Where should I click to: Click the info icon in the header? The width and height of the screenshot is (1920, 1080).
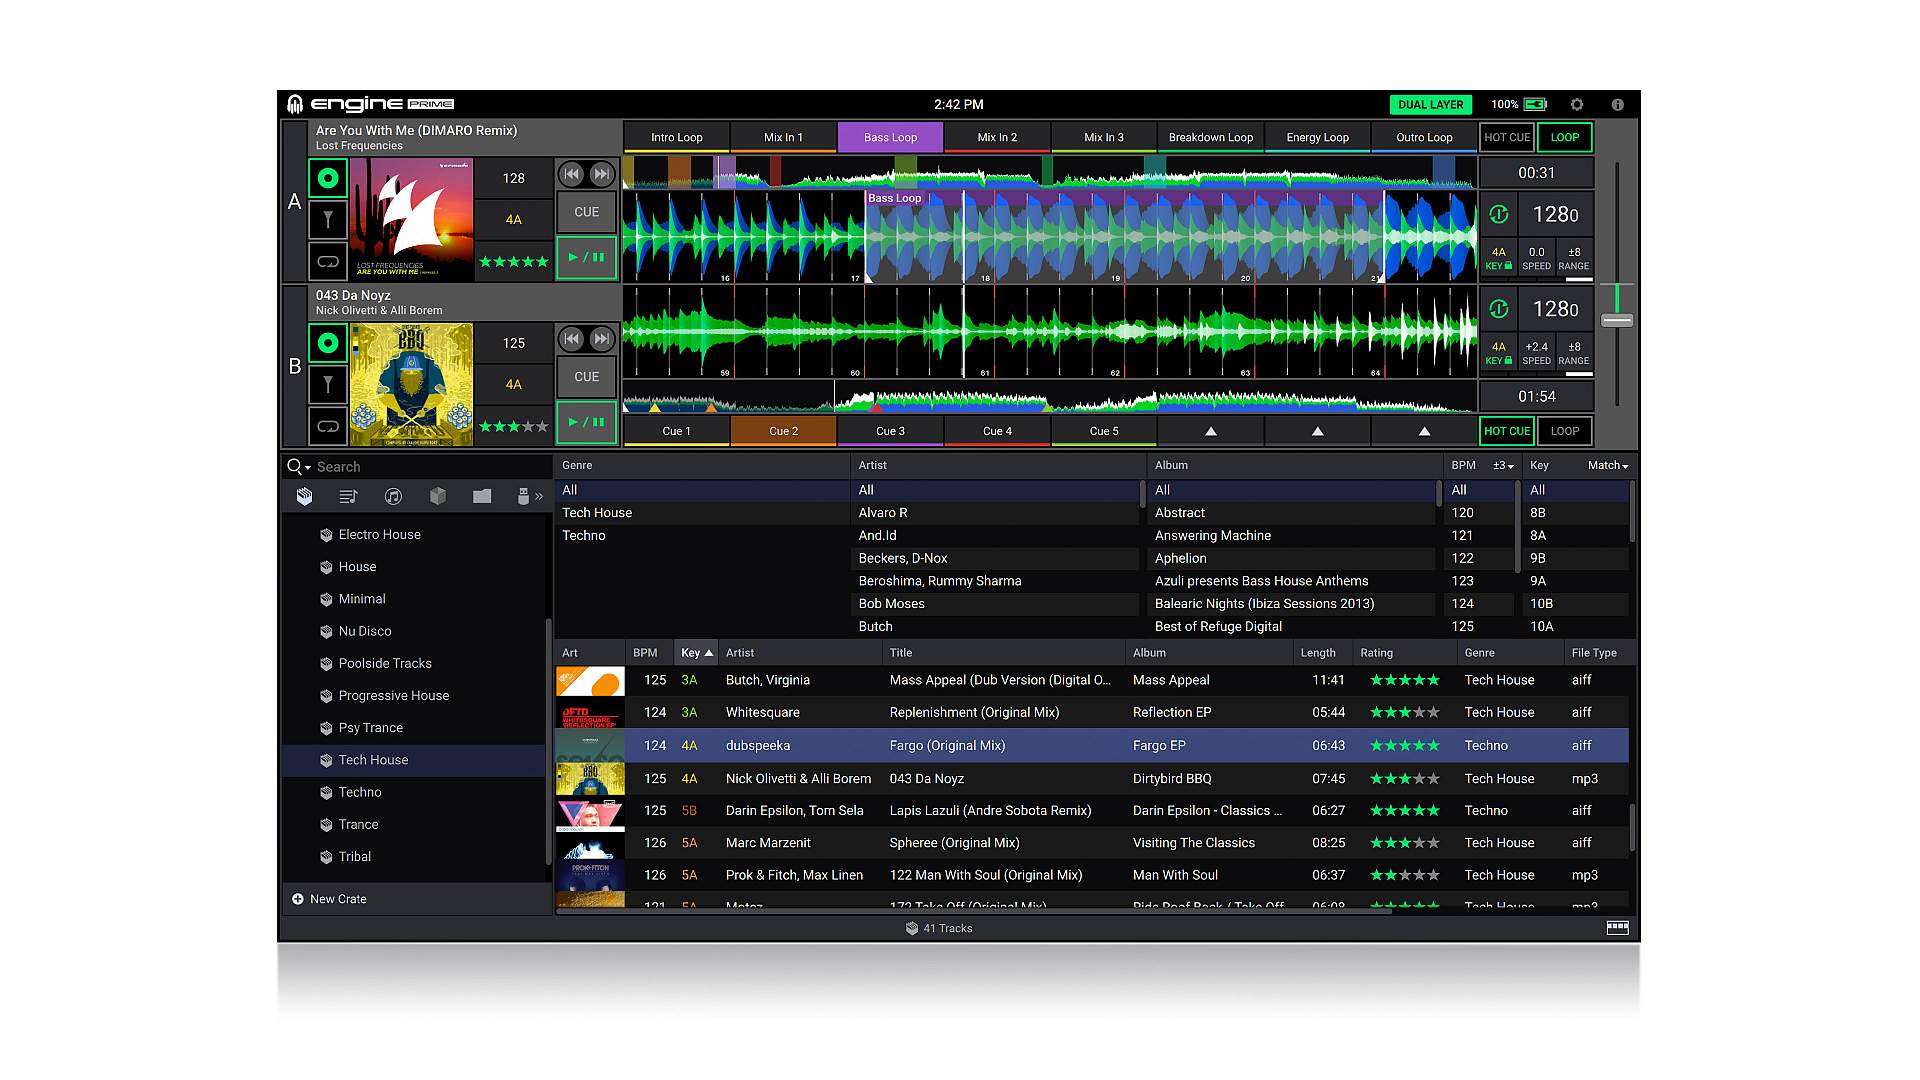[x=1617, y=104]
